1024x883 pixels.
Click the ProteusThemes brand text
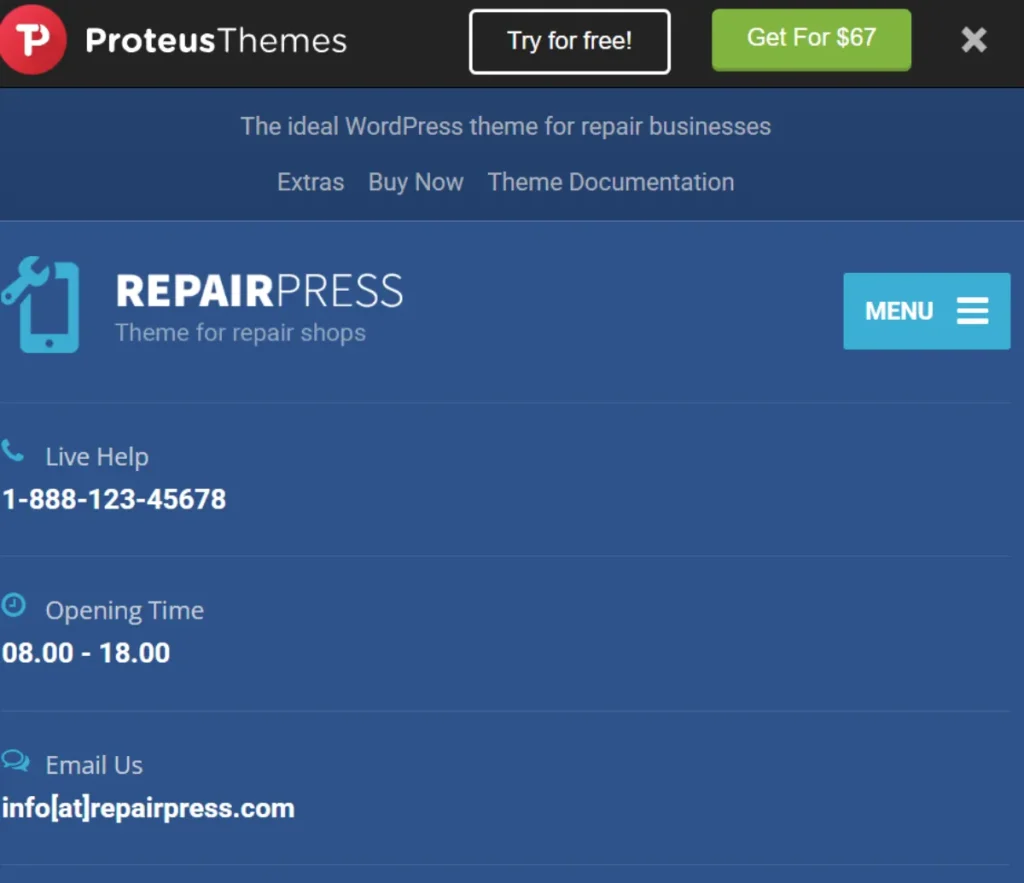[216, 40]
